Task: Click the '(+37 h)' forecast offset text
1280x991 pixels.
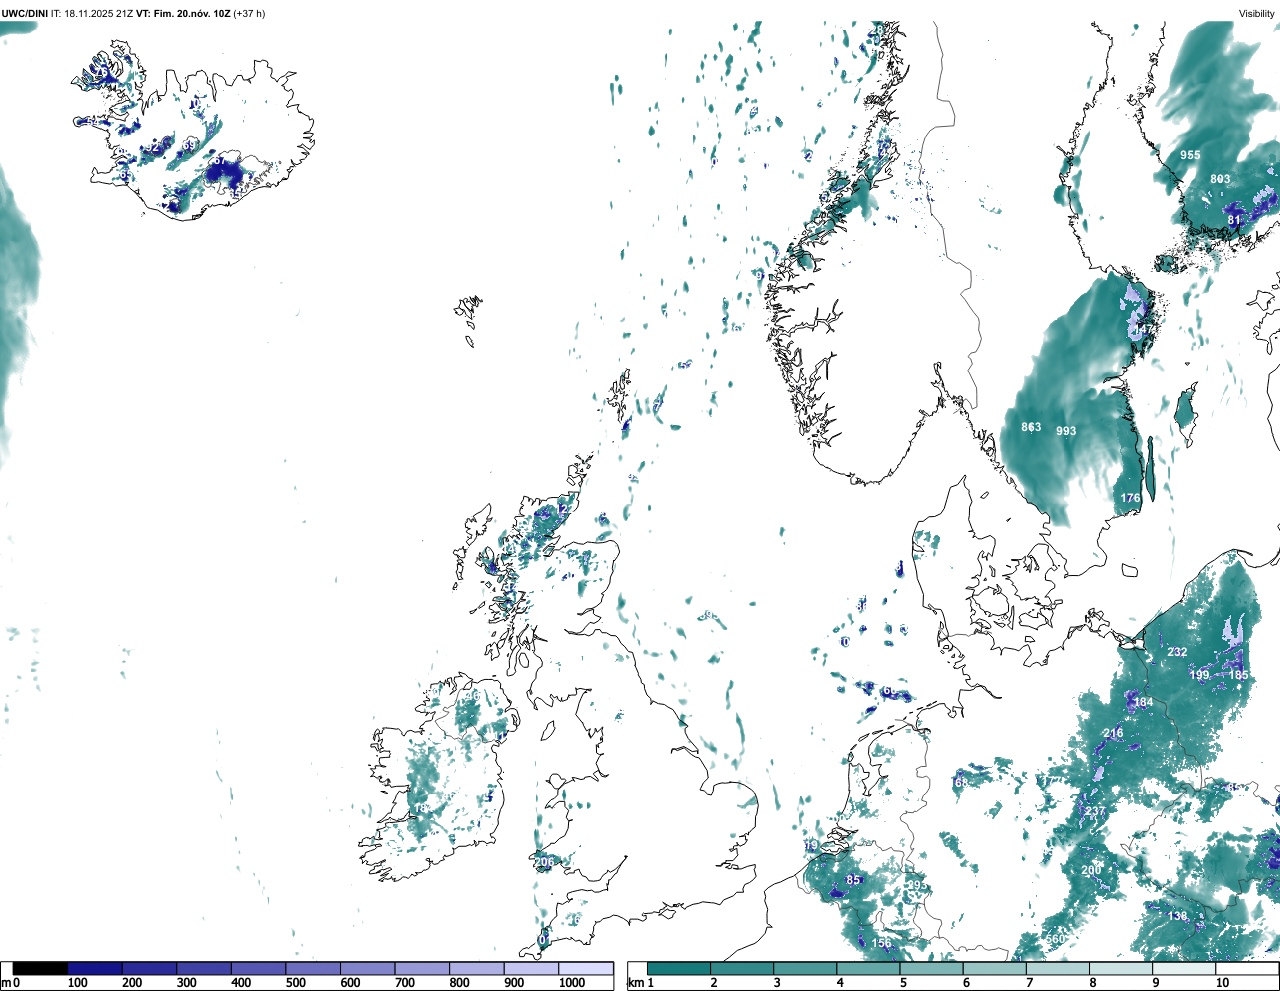Action: point(249,13)
